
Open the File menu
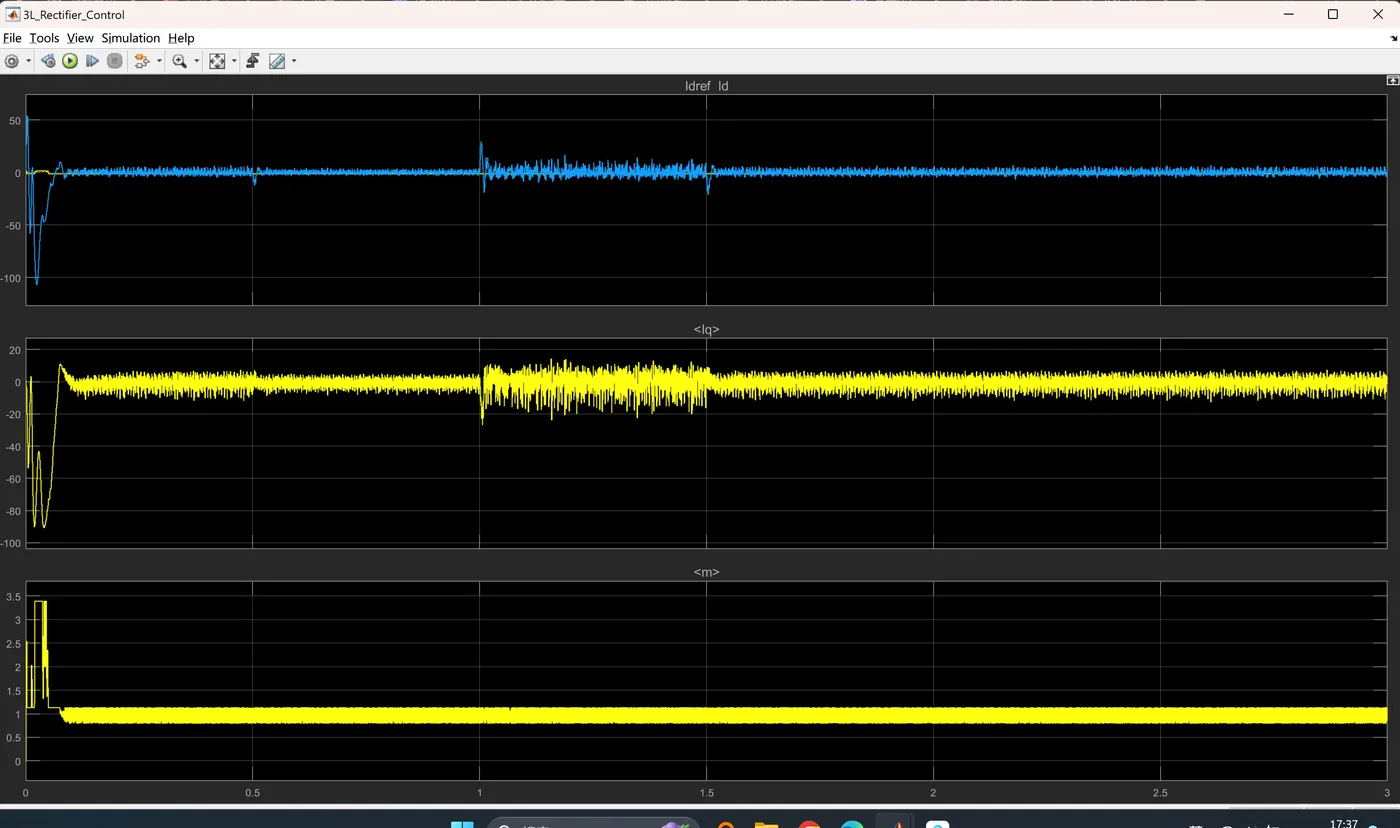tap(12, 38)
